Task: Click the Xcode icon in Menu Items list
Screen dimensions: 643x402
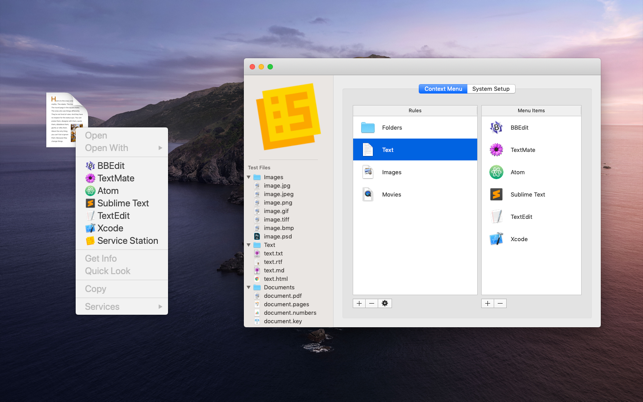Action: pos(496,239)
